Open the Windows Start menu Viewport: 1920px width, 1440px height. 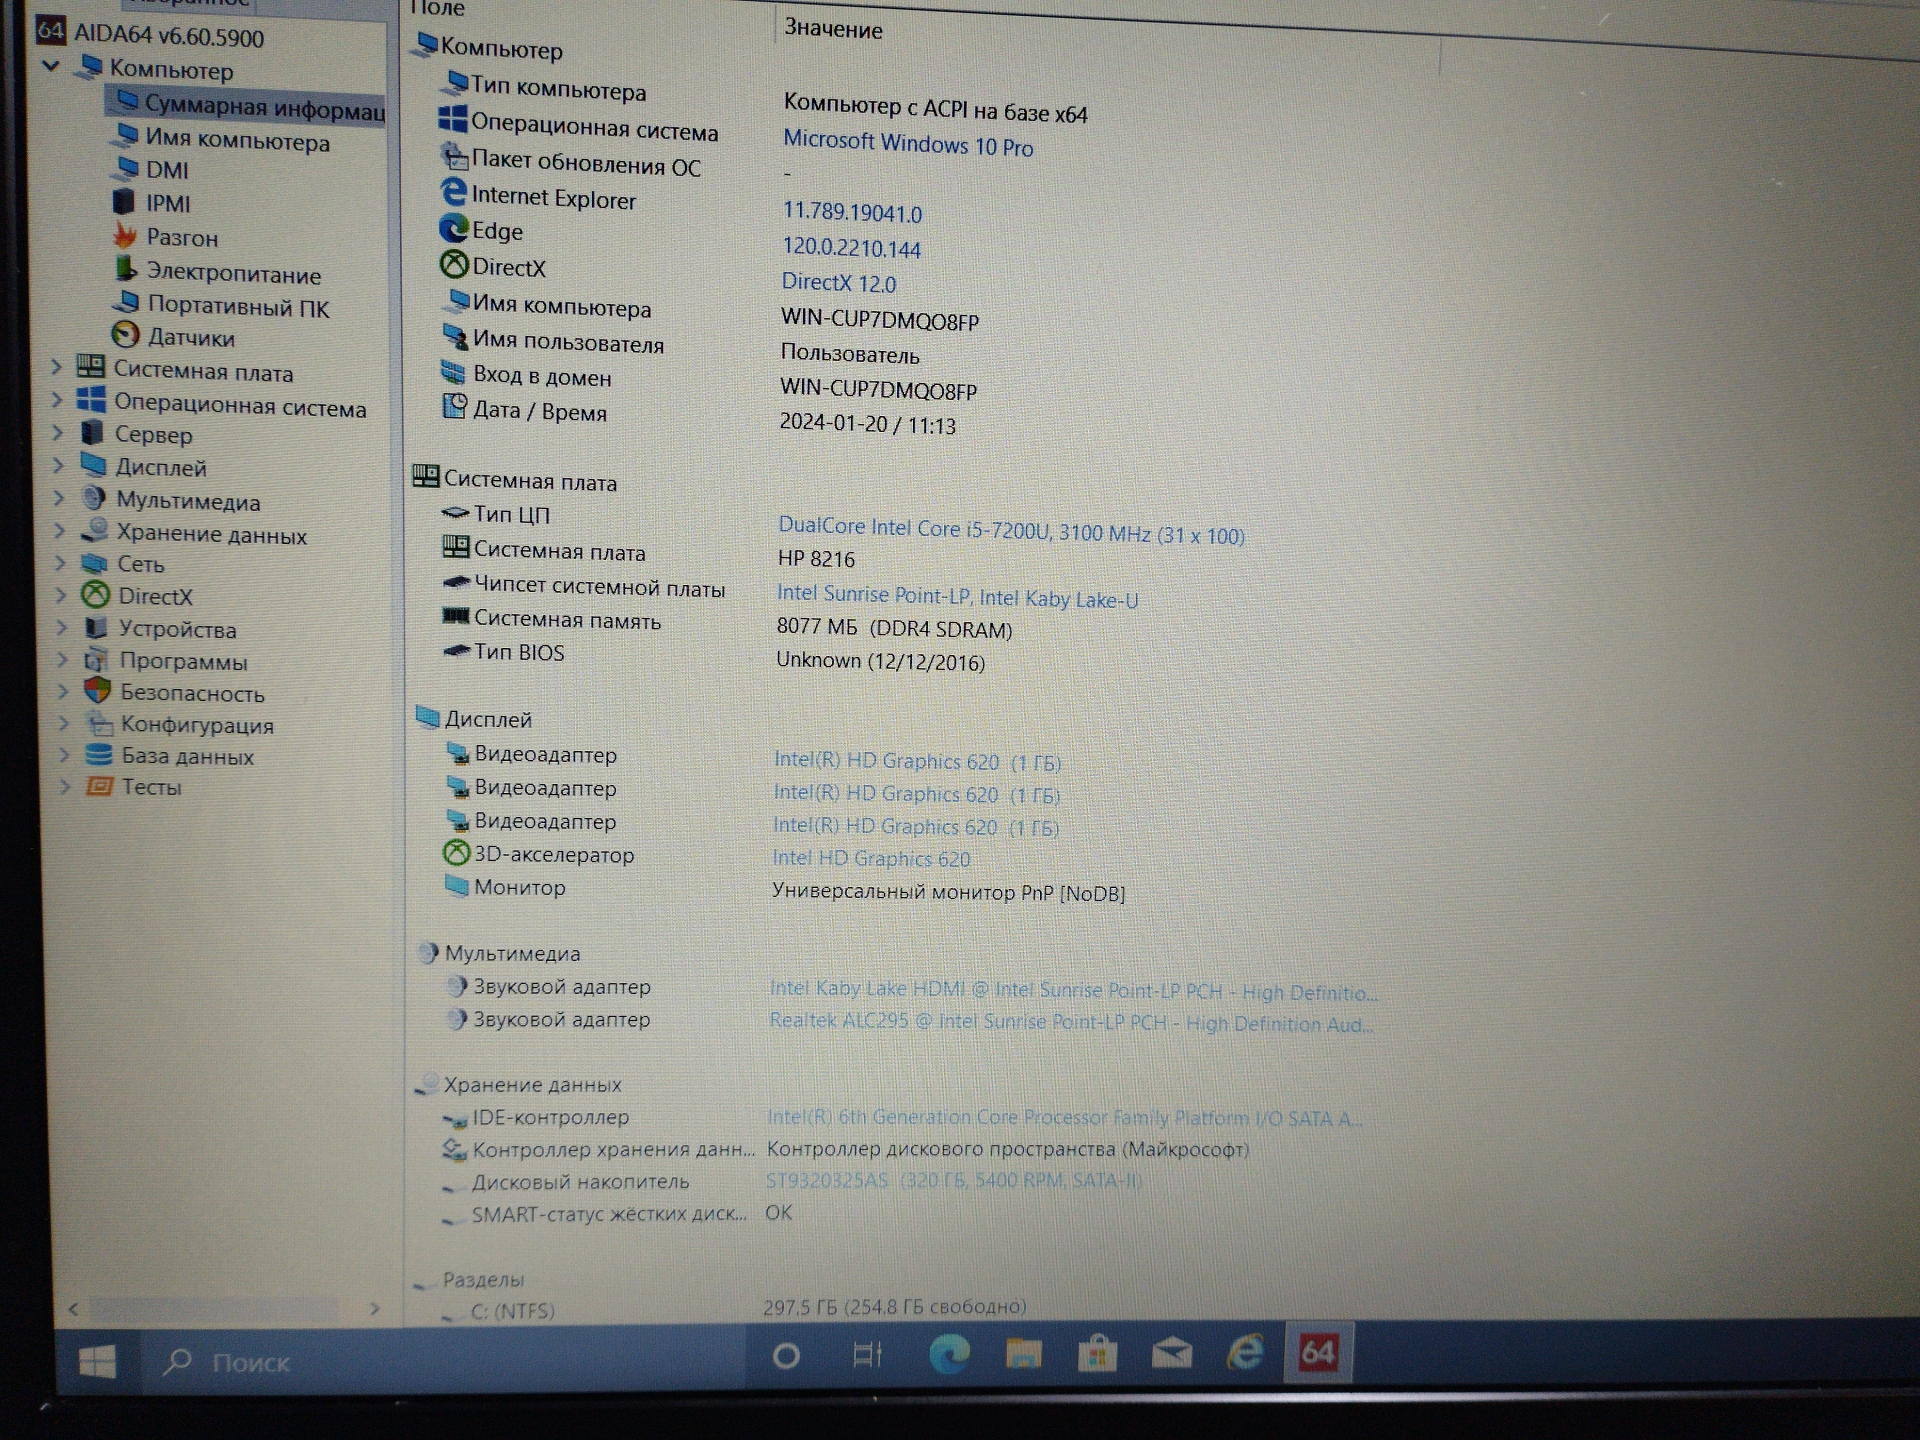coord(97,1360)
